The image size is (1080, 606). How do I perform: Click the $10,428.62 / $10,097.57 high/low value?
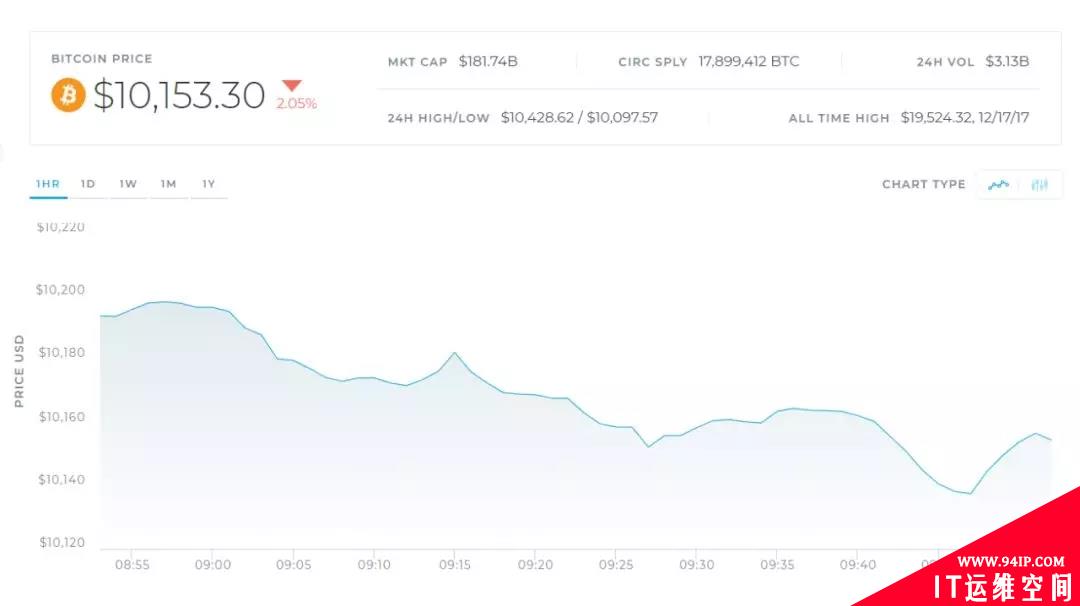[579, 118]
